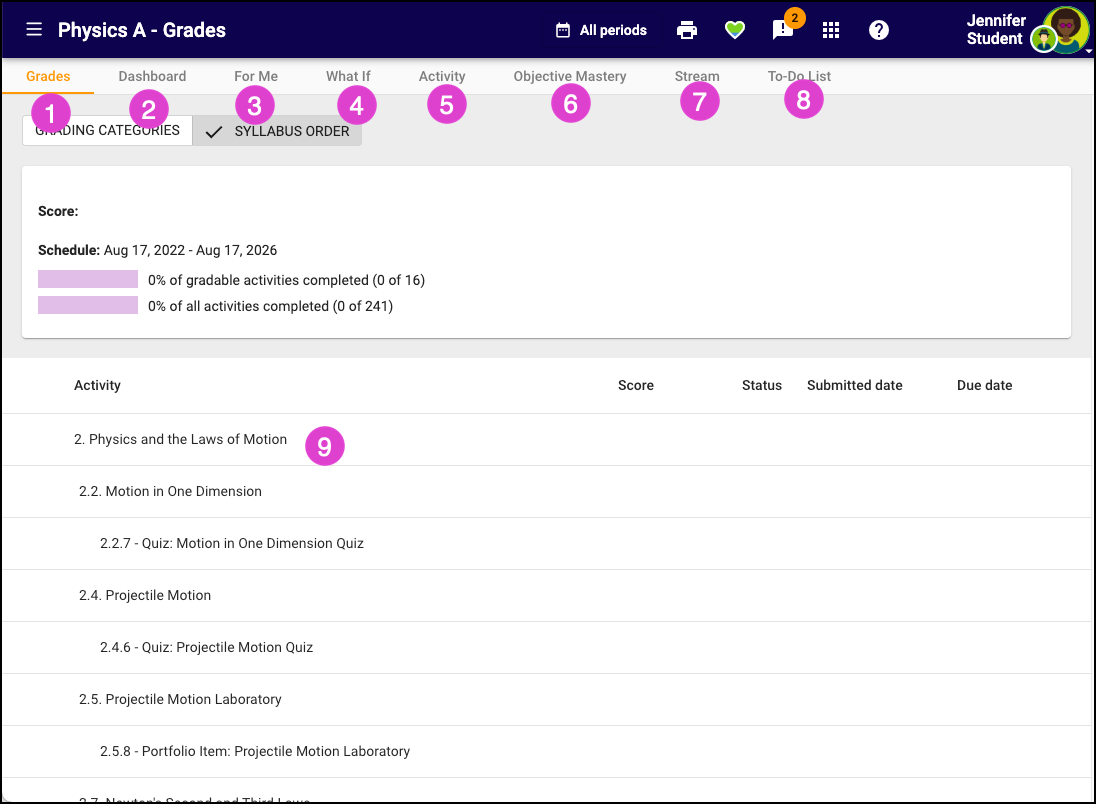Open the Objective Mastery tab

[x=570, y=76]
